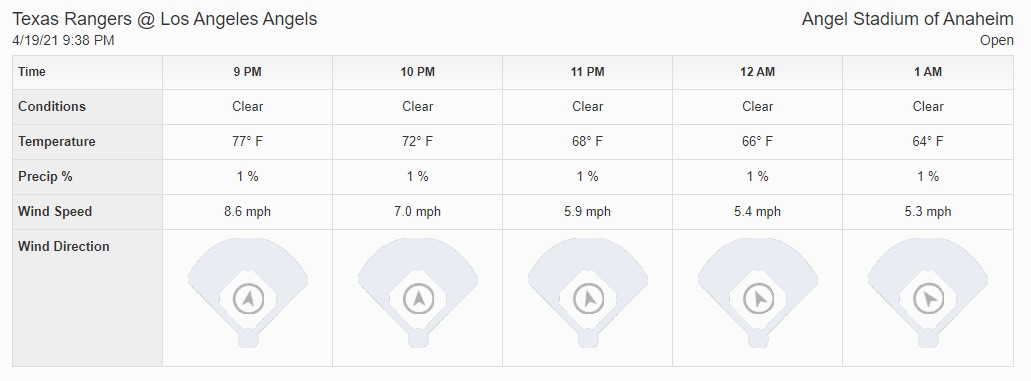Click the Conditions row label
1031x381 pixels.
(x=52, y=107)
